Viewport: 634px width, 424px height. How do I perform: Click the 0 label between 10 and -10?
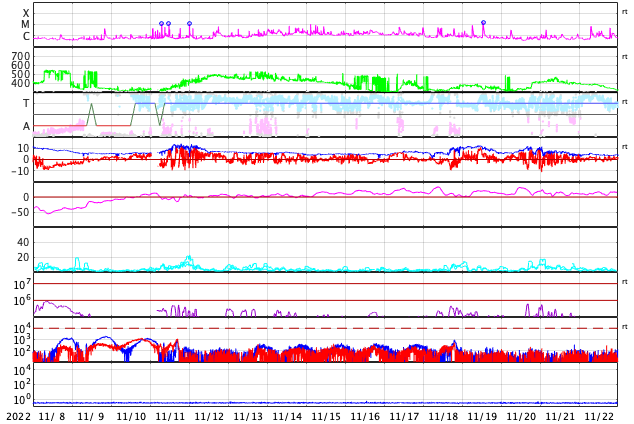tap(27, 160)
